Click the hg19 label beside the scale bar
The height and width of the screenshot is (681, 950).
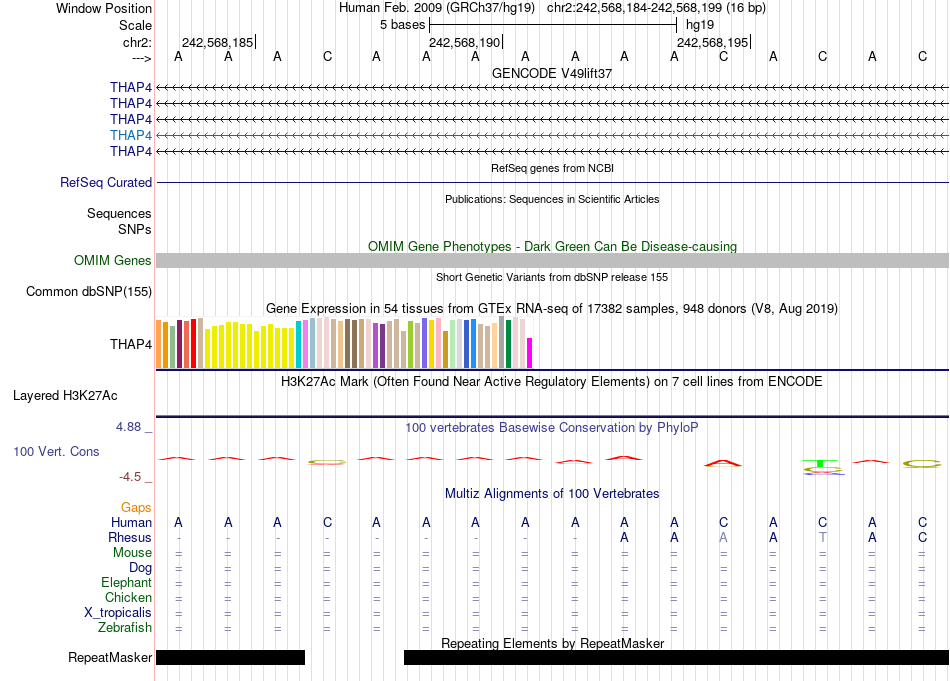(x=700, y=25)
